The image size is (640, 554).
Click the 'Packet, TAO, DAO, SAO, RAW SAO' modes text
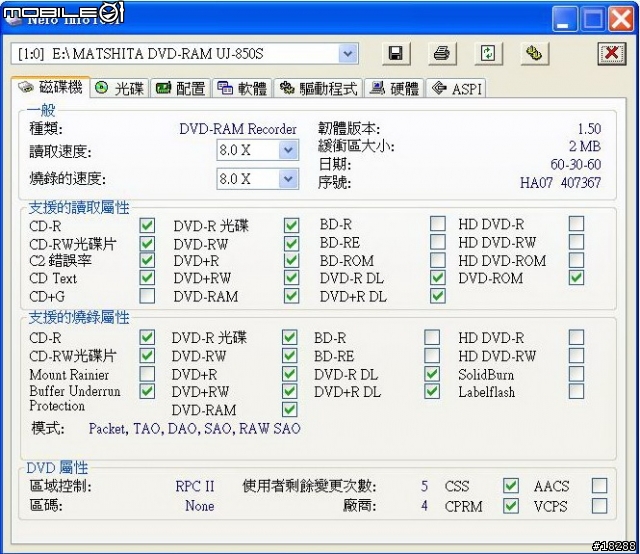point(195,428)
